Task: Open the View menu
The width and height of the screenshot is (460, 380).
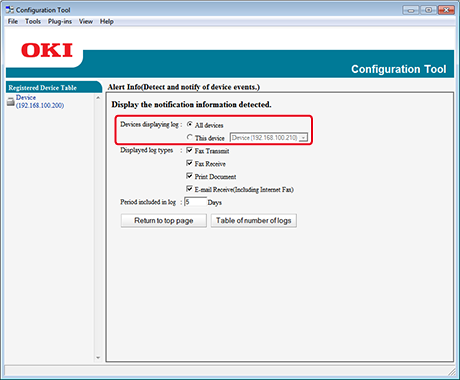Action: point(86,21)
